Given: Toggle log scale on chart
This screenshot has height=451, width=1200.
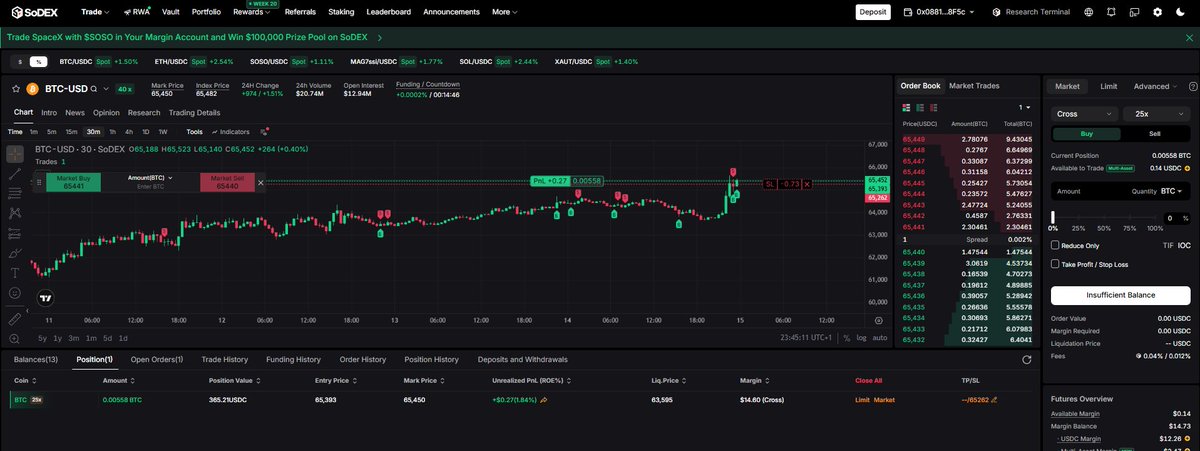Looking at the screenshot, I should 861,338.
